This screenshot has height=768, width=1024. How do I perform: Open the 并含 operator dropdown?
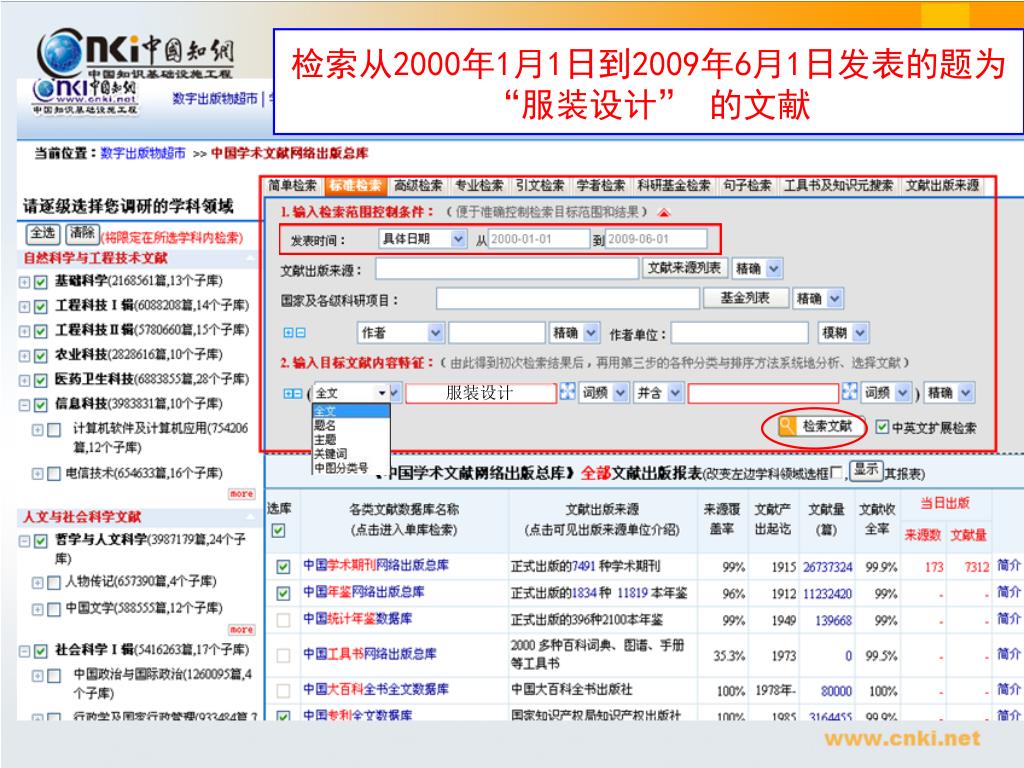658,392
